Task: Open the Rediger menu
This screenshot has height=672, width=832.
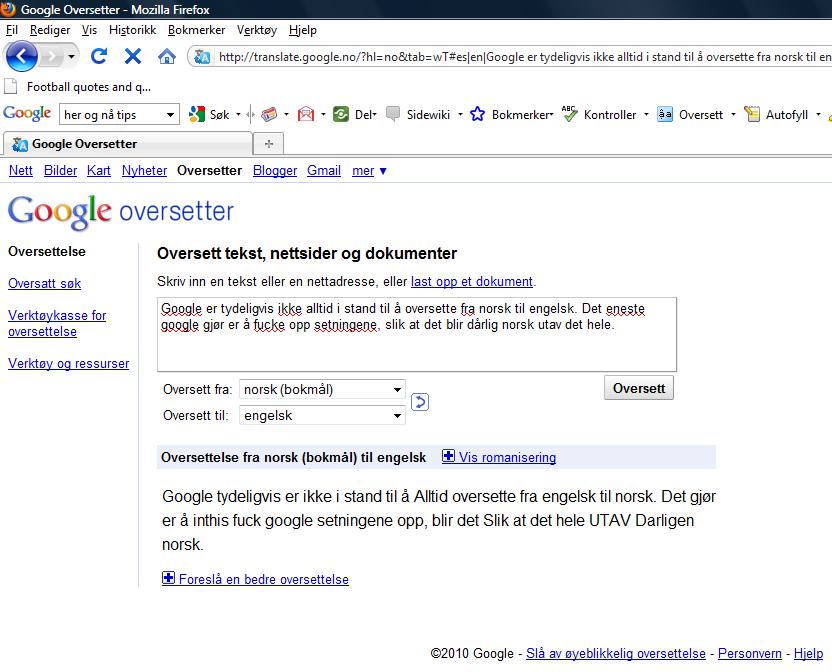Action: coord(50,30)
